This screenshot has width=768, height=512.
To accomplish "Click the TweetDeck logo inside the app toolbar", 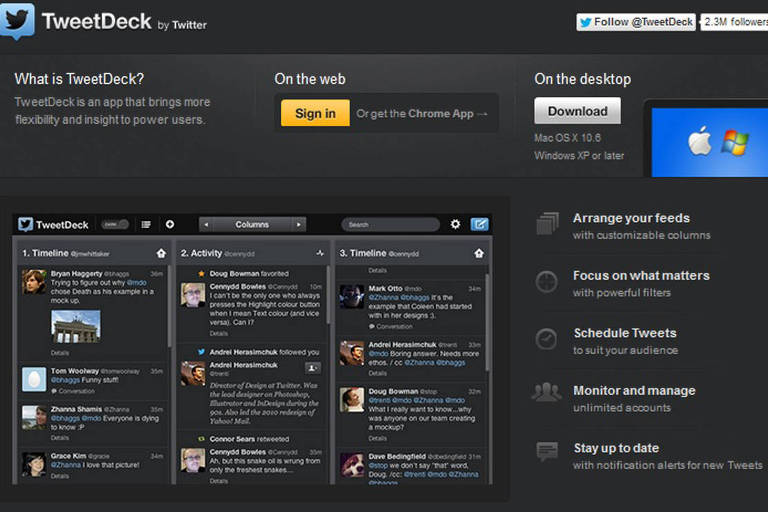I will (x=53, y=224).
